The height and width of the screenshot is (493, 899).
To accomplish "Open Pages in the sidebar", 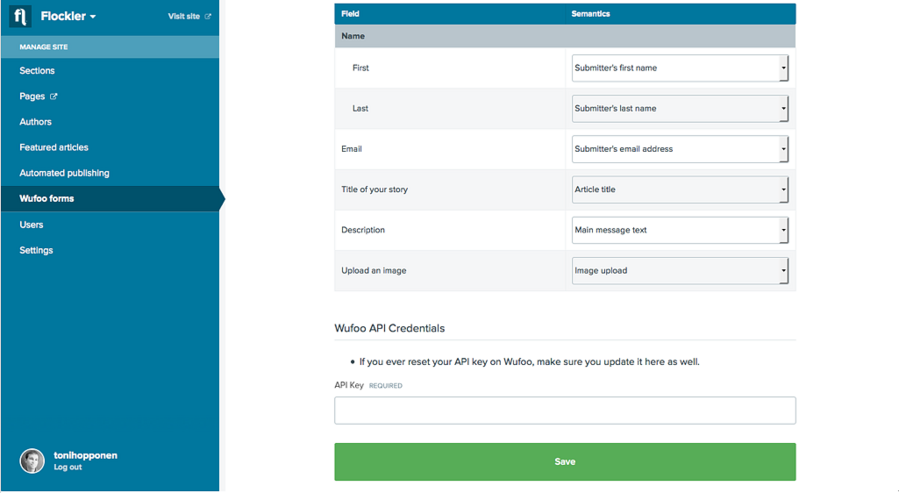I will coord(32,96).
